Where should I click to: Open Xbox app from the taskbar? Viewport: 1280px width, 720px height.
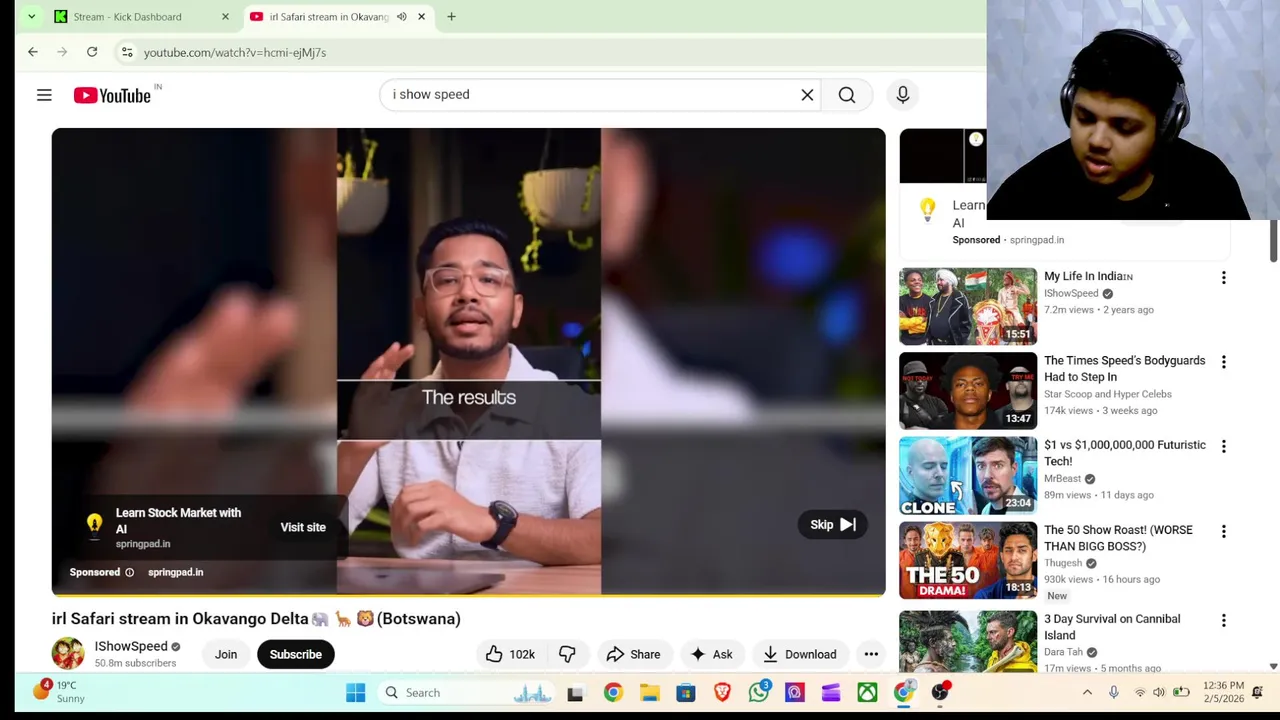point(867,692)
